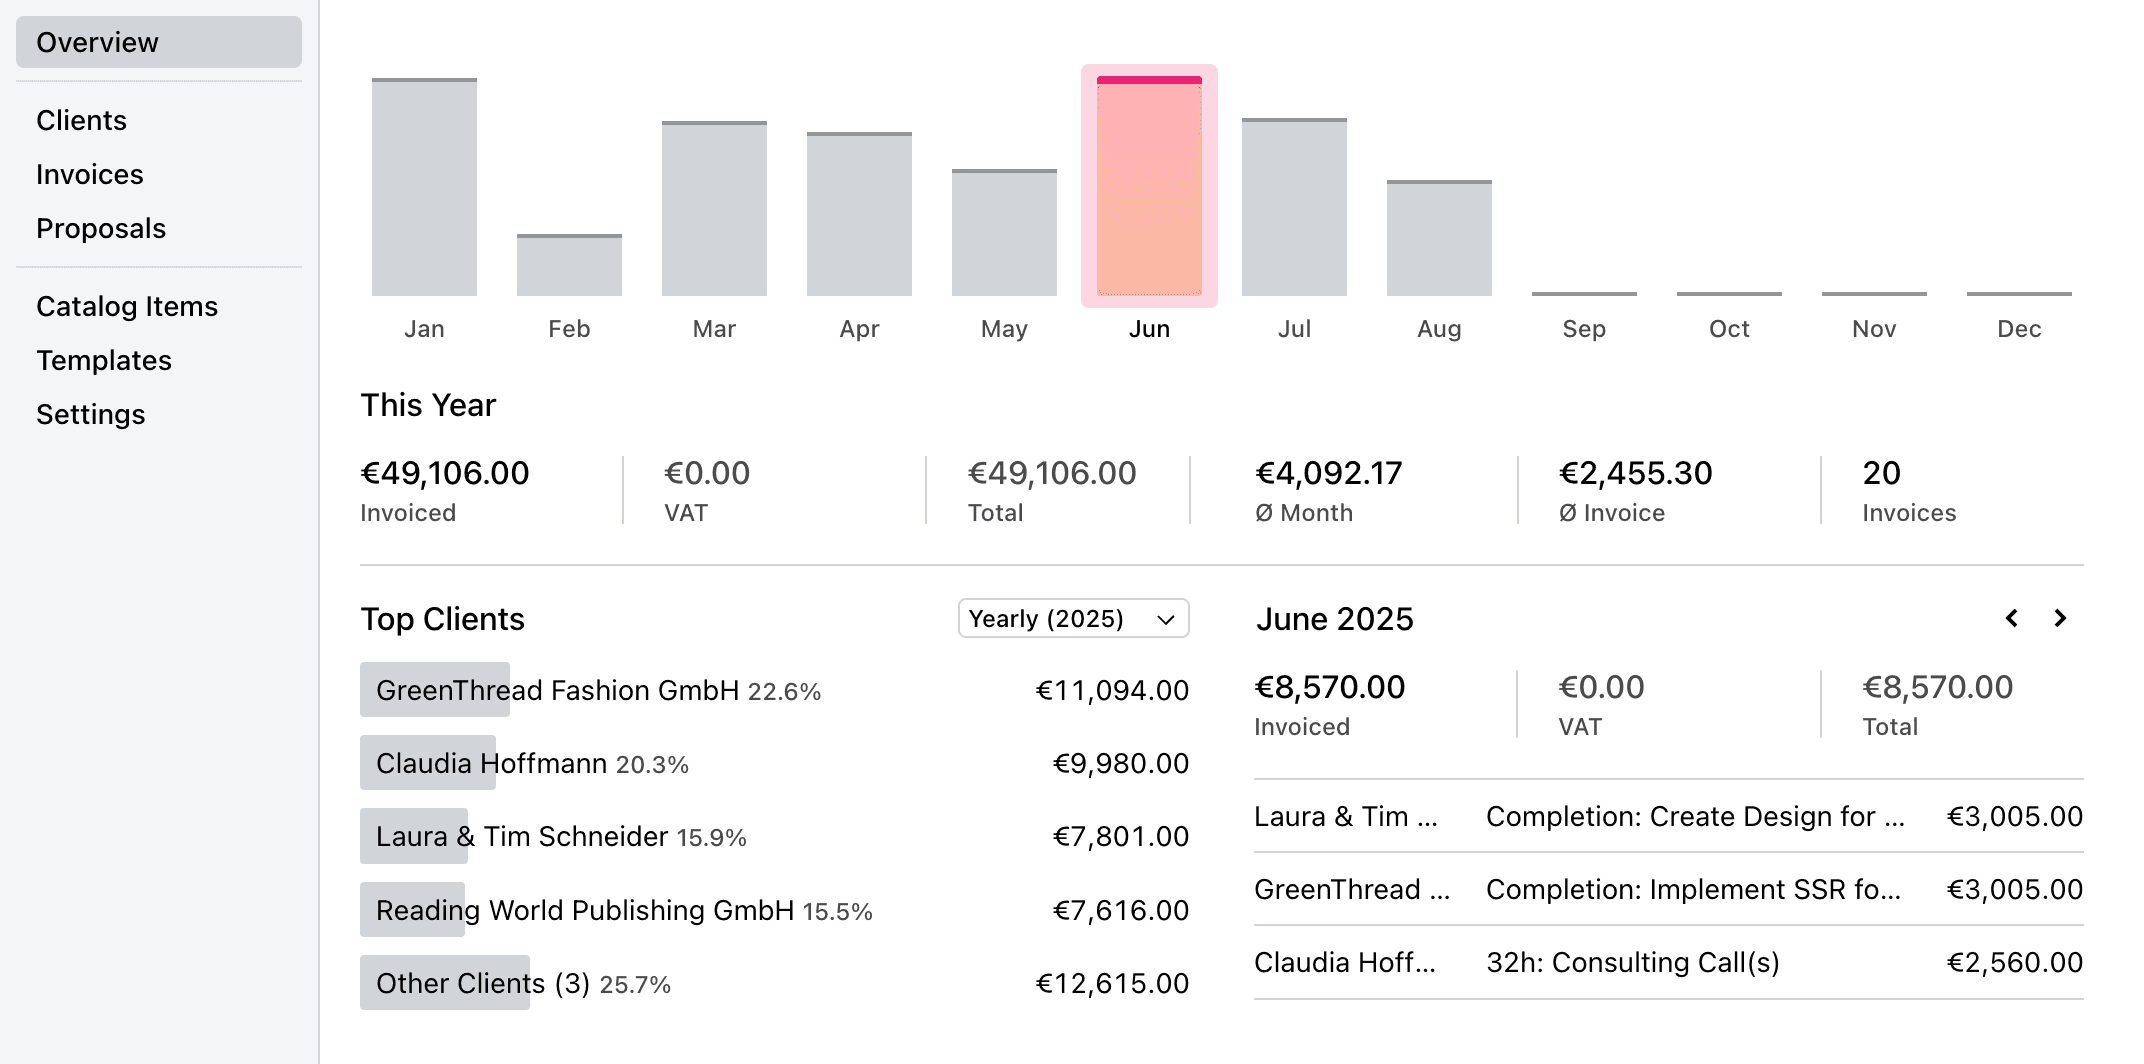Select the Overview sidebar item
The width and height of the screenshot is (2144, 1064).
click(158, 43)
